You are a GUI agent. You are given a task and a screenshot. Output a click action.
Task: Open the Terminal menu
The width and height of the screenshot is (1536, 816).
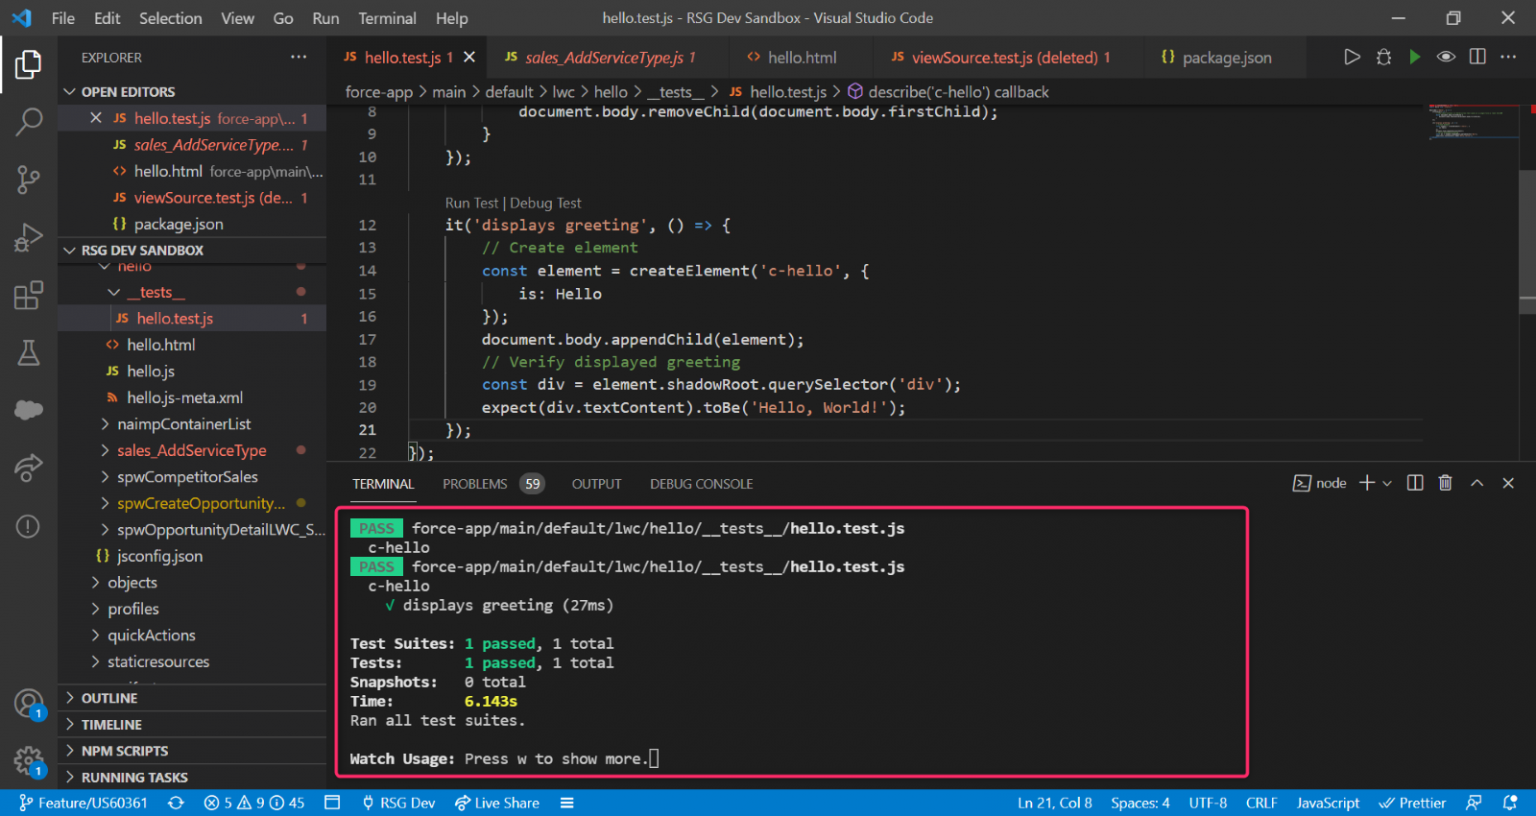click(387, 18)
